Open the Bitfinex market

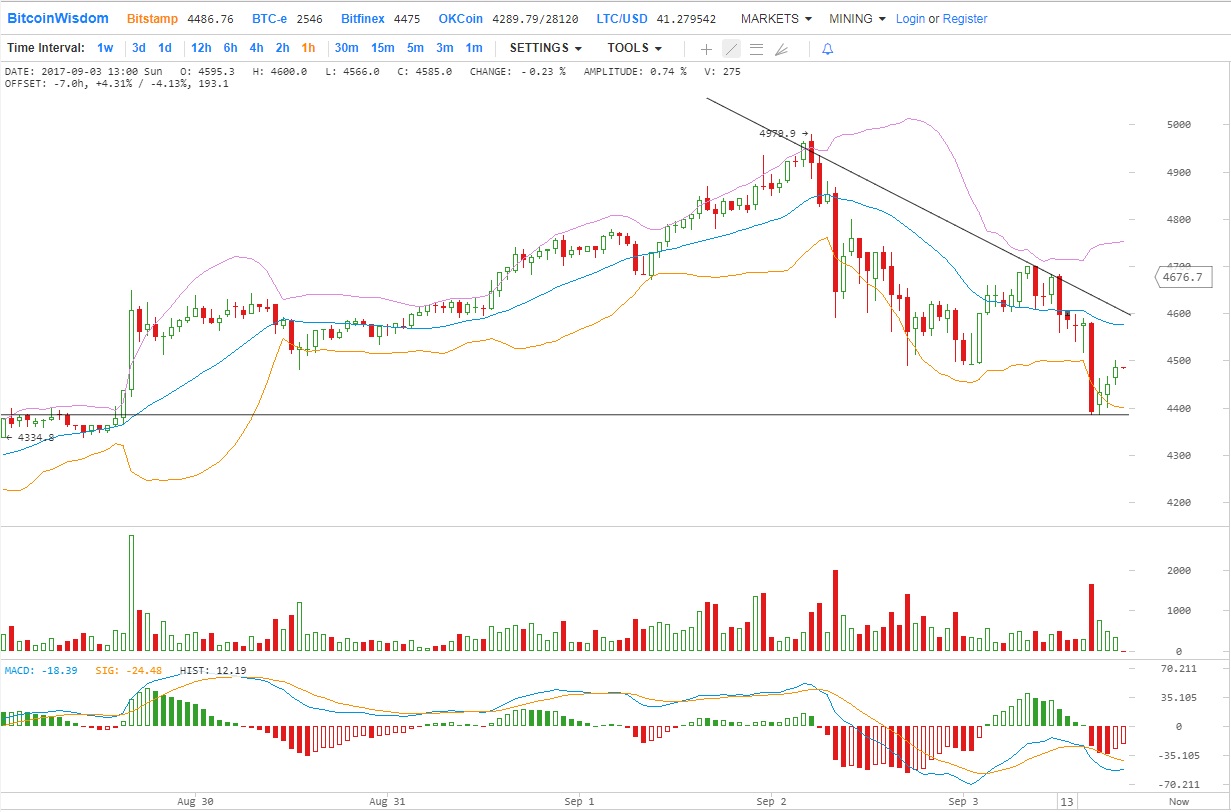tap(366, 19)
